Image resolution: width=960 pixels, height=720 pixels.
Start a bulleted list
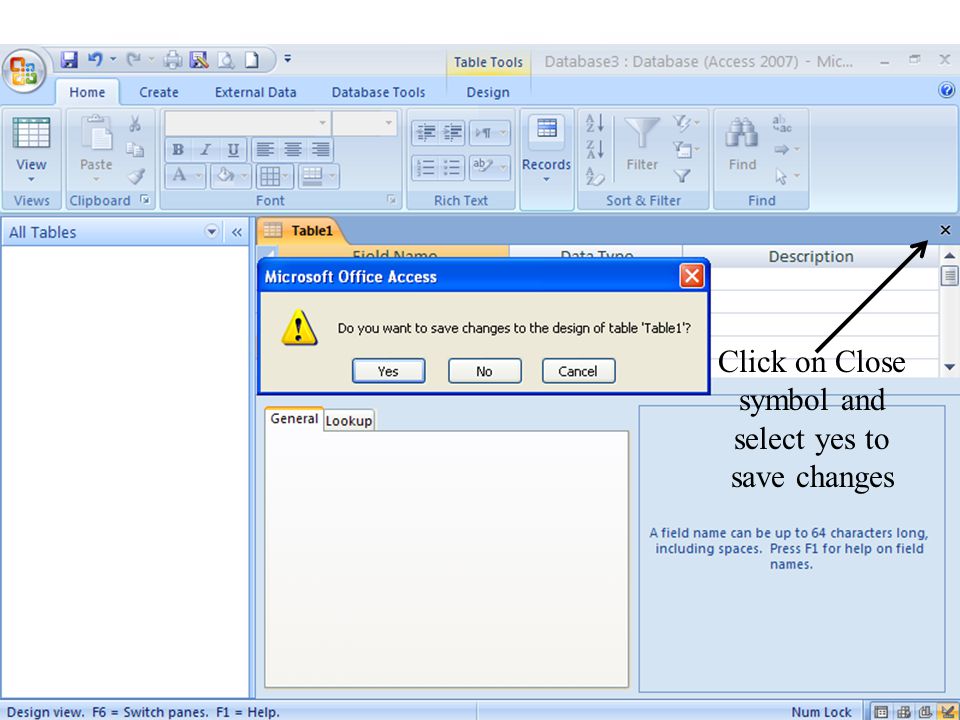452,168
